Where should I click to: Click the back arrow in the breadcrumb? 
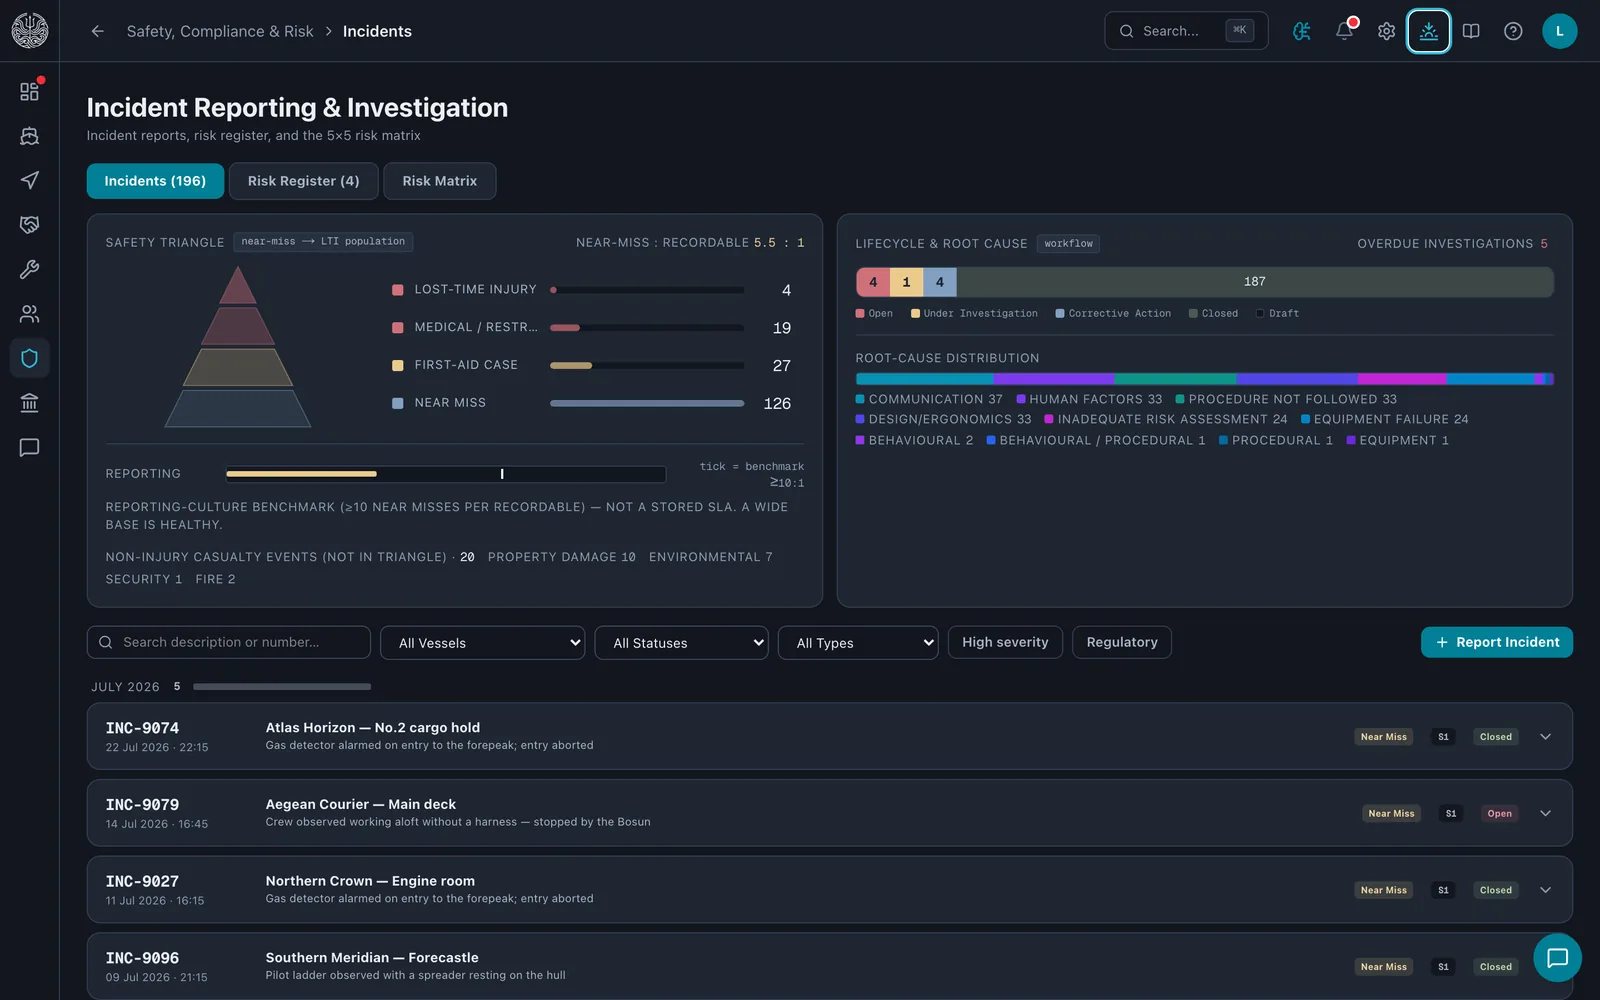click(97, 31)
